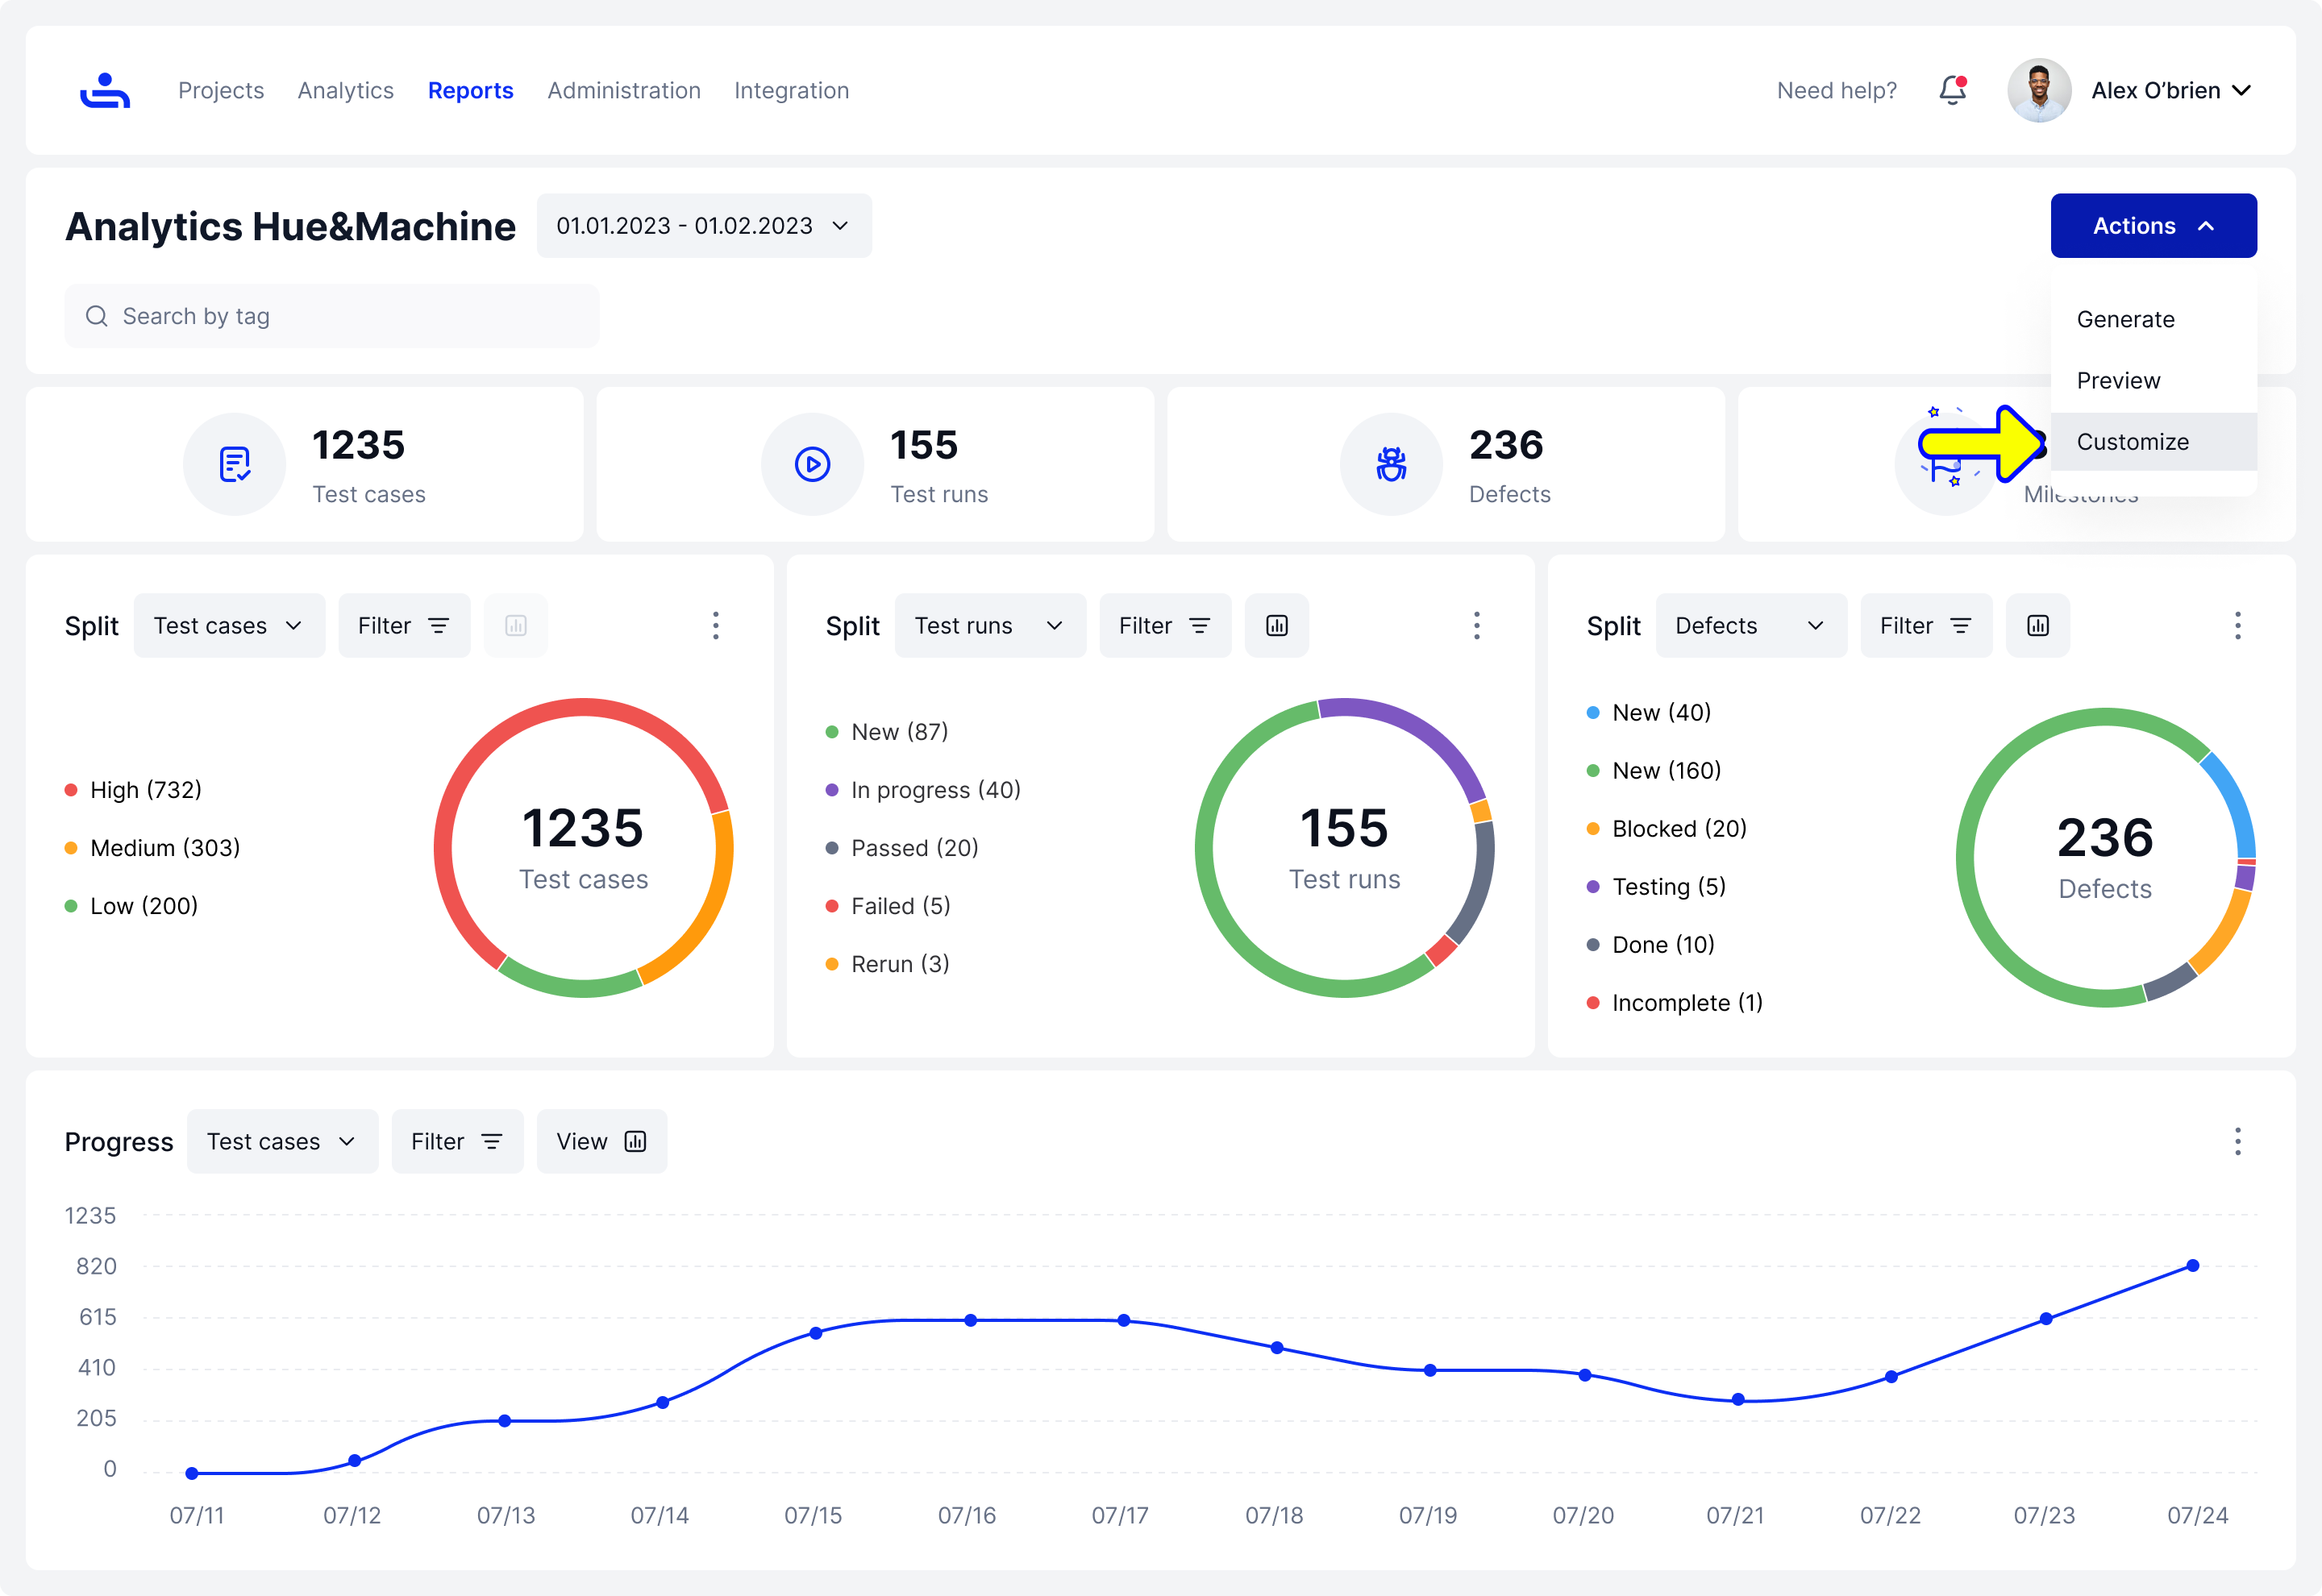This screenshot has height=1596, width=2322.
Task: Click the Test cases document icon
Action: pyautogui.click(x=235, y=464)
